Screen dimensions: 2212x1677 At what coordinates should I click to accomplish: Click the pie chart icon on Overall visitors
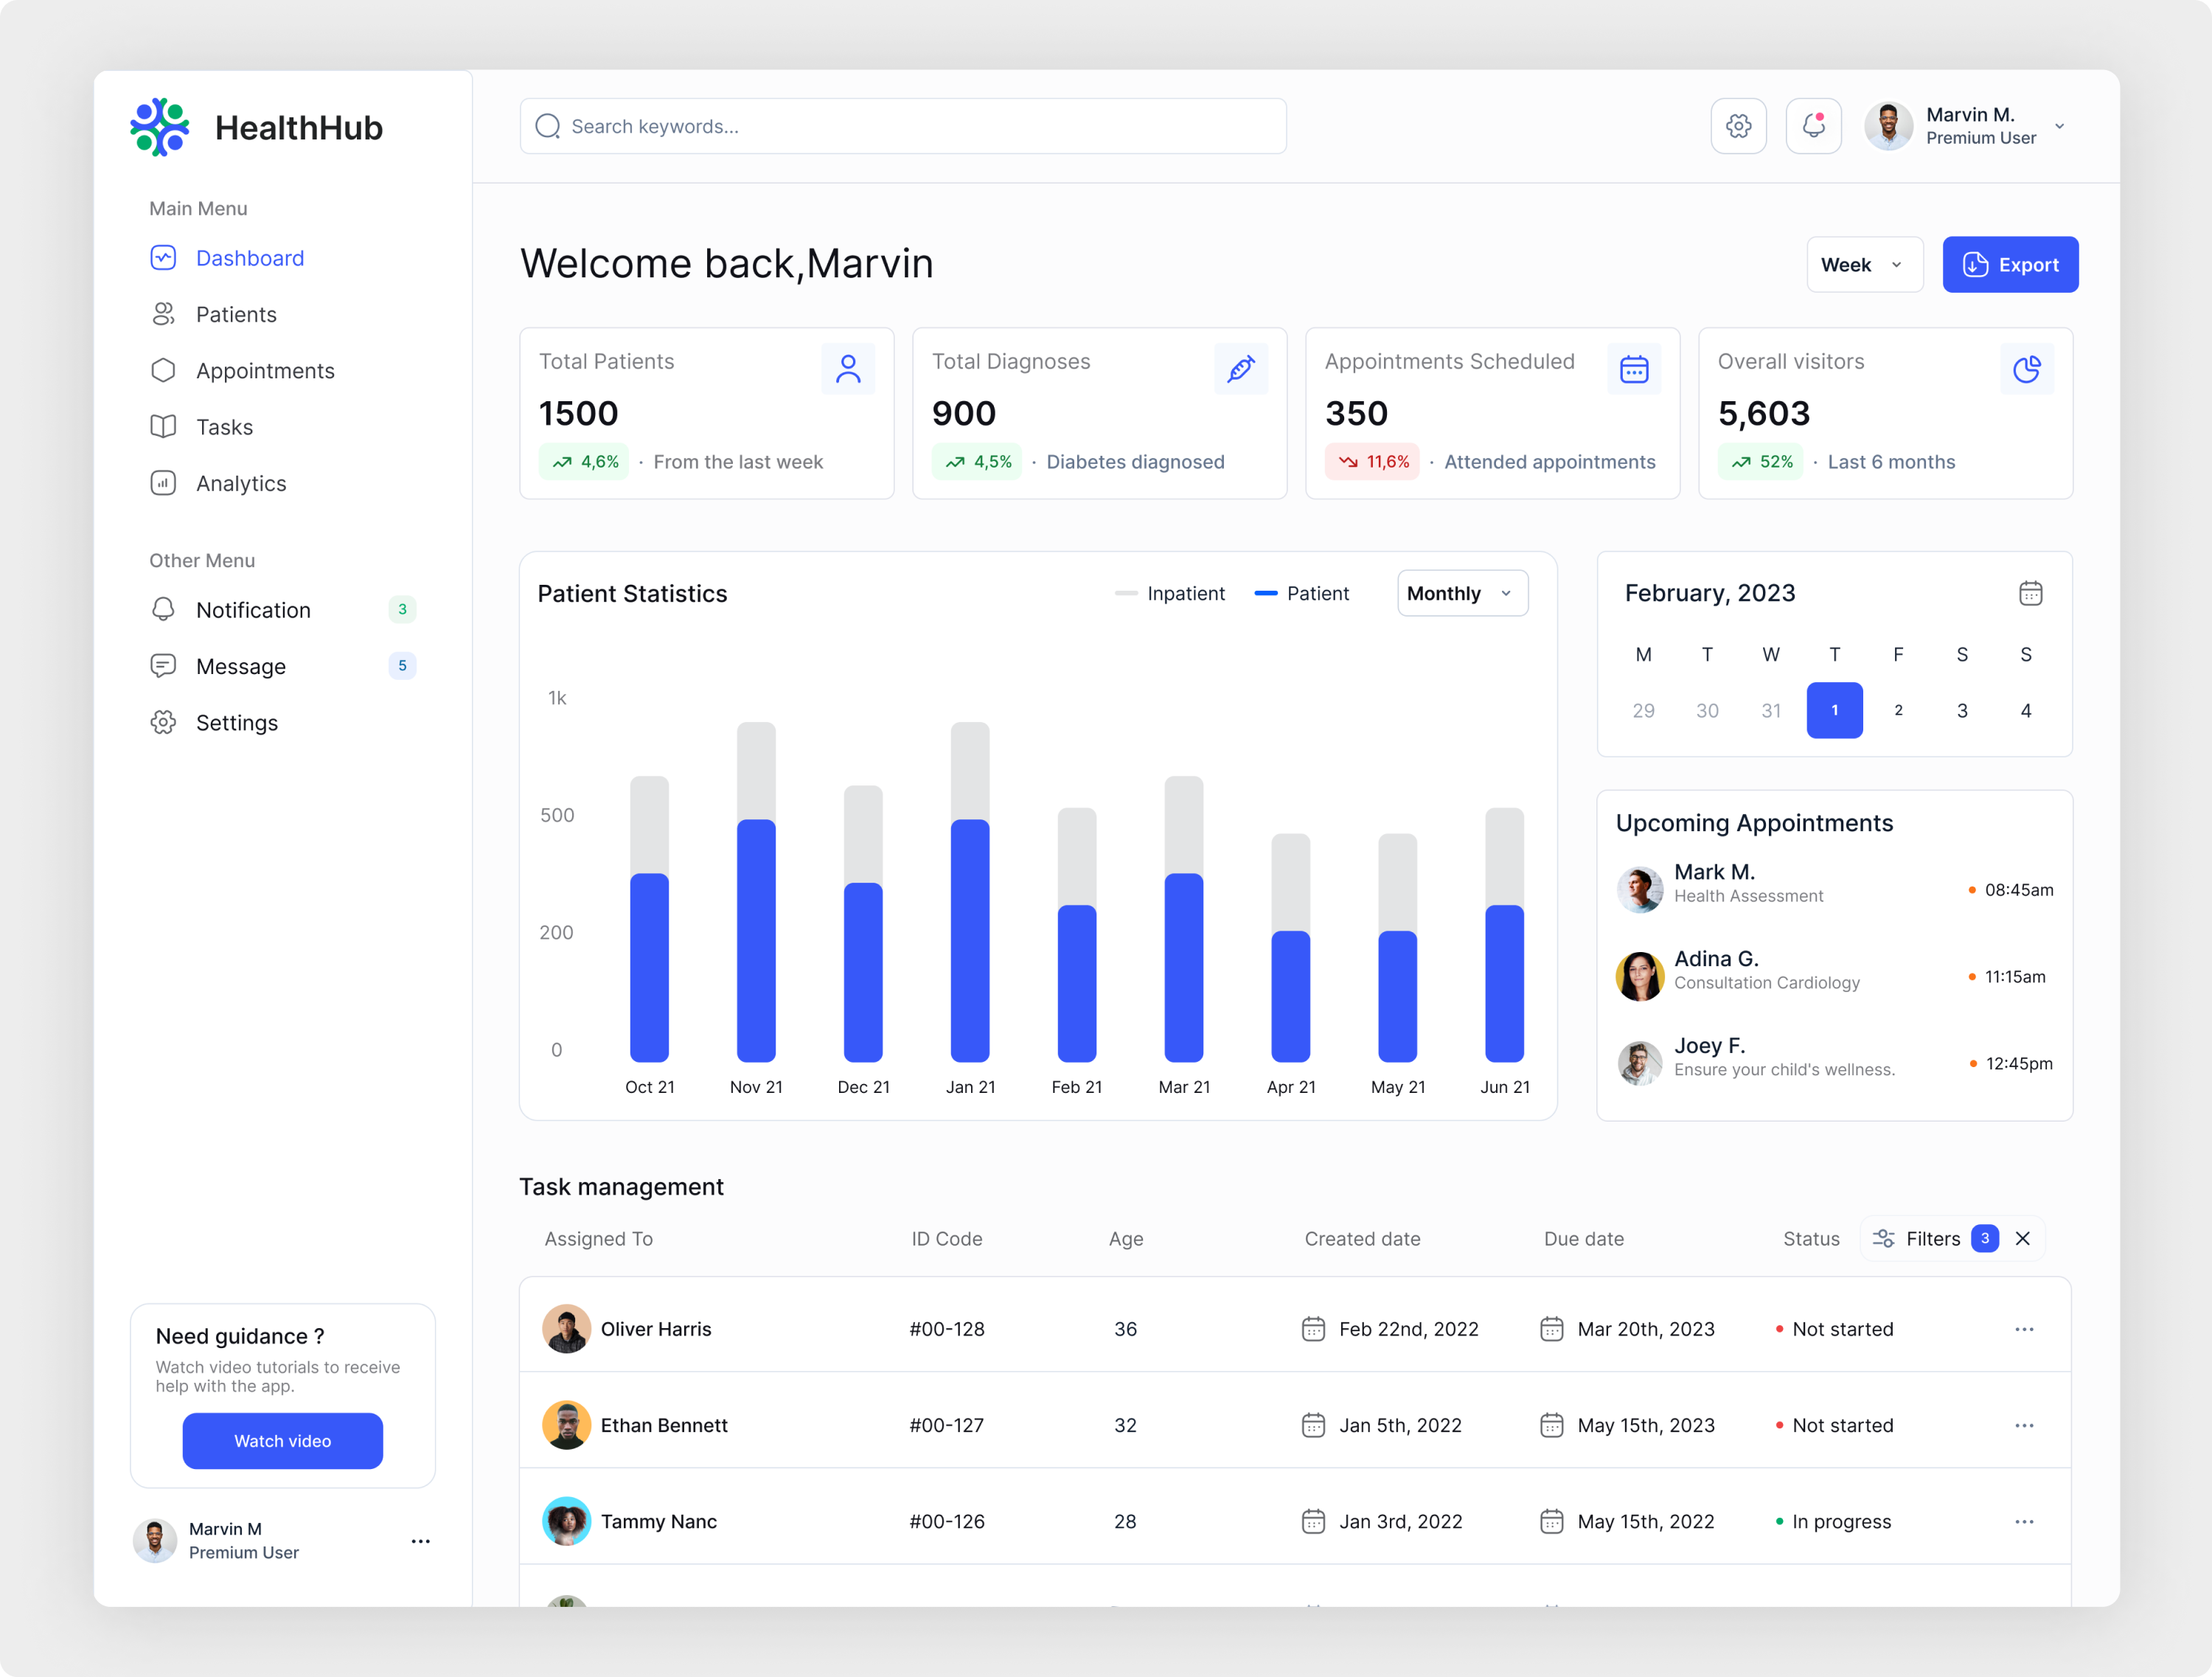(x=2028, y=369)
